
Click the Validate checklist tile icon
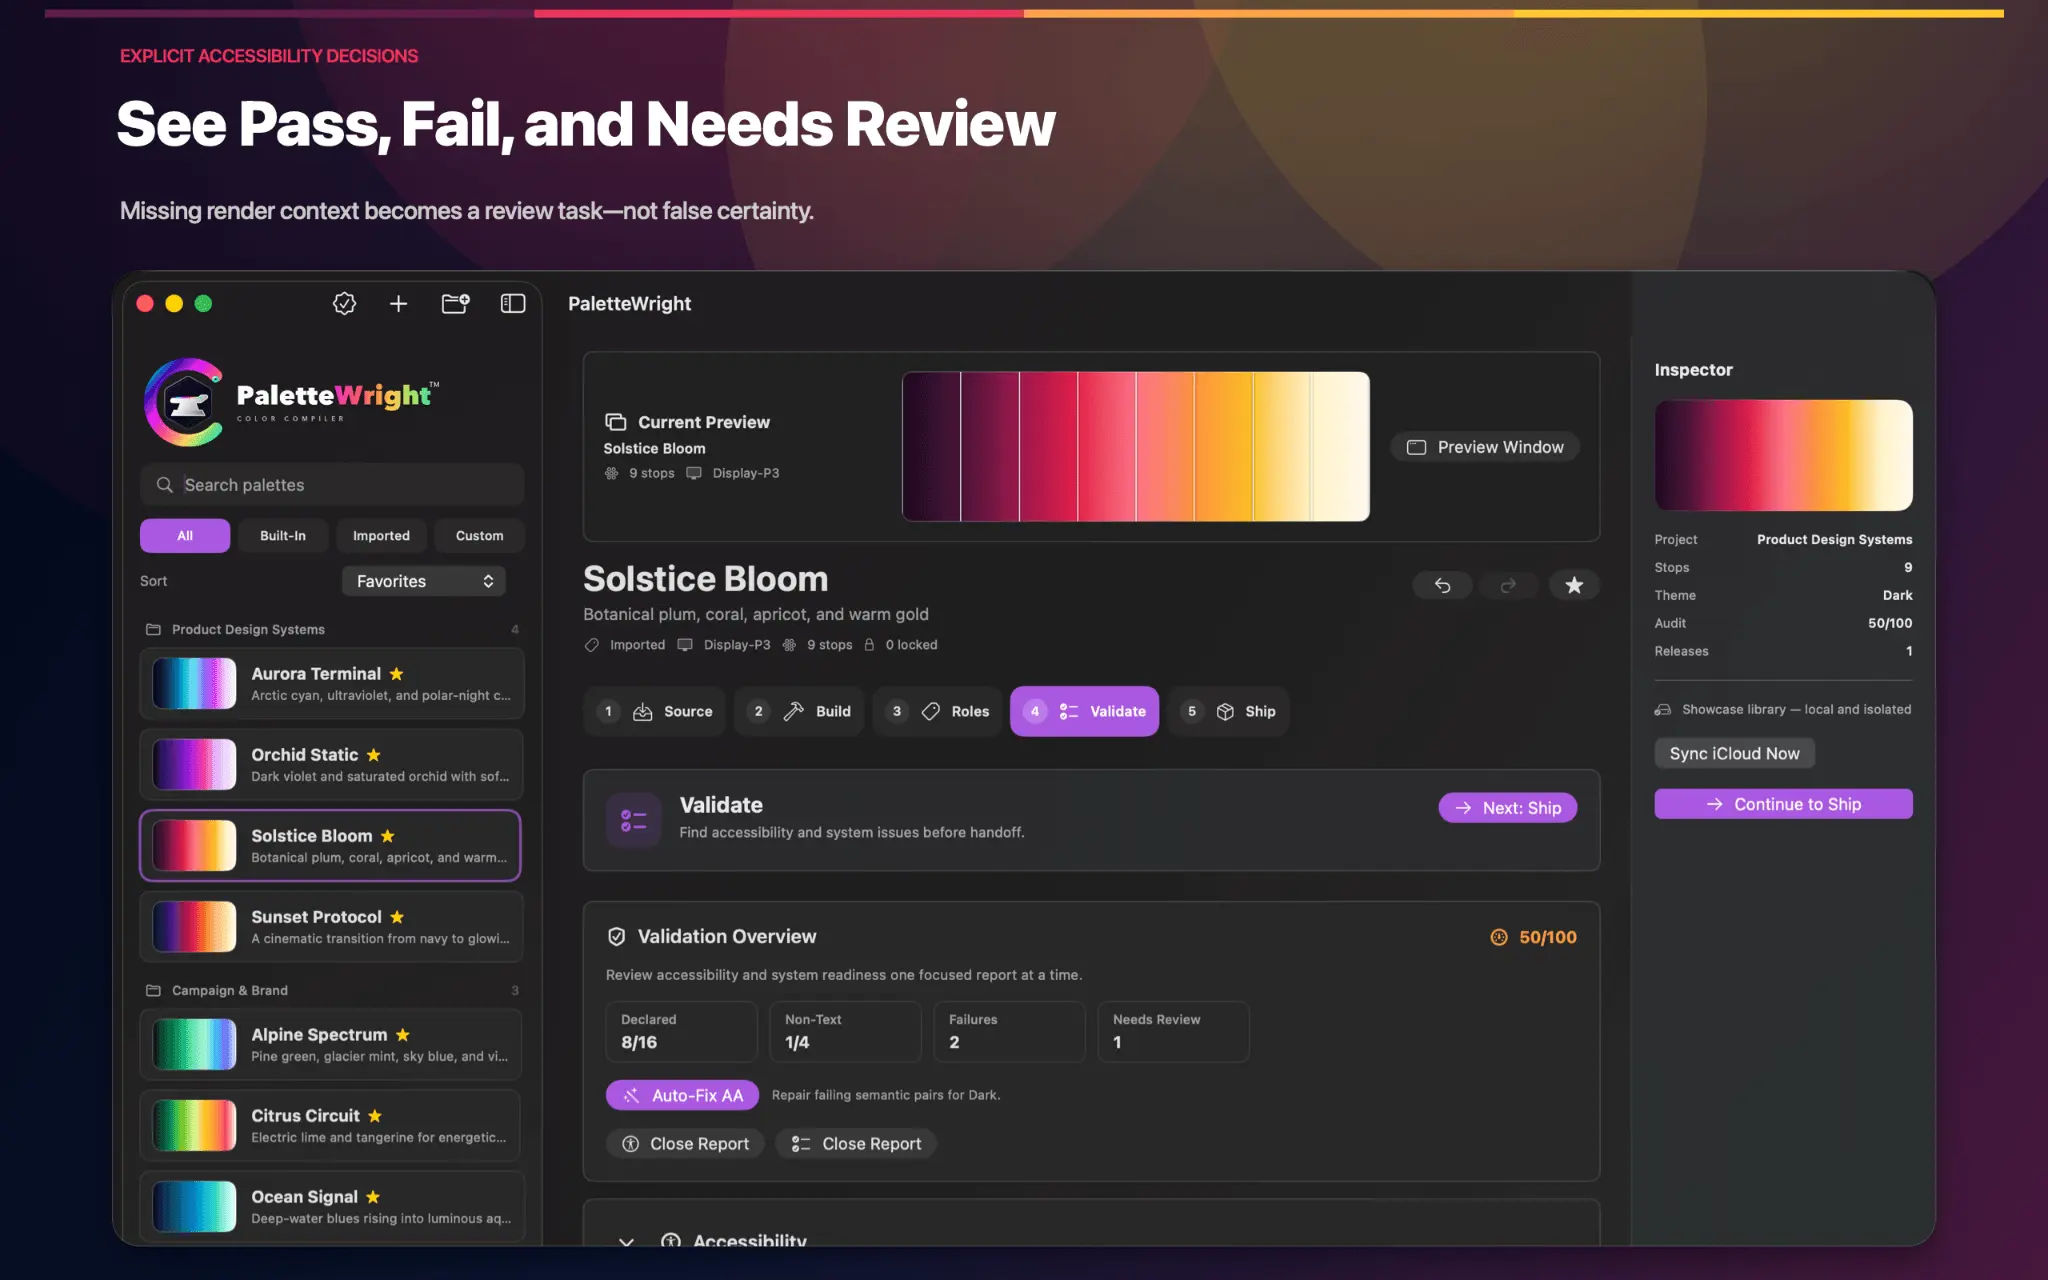[634, 820]
